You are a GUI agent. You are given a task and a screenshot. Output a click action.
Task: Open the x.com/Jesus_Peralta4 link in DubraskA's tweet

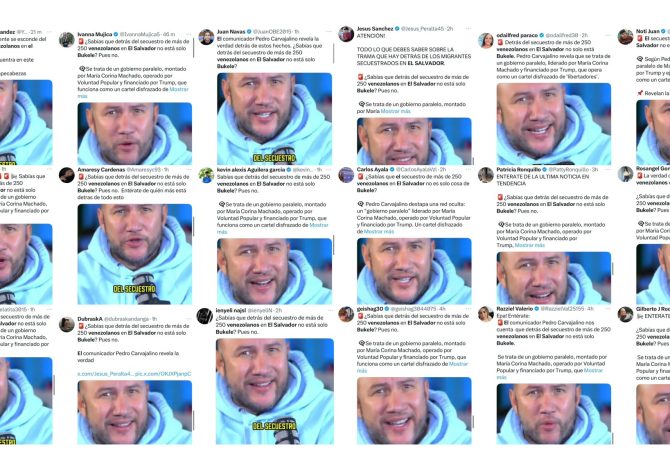coord(105,374)
